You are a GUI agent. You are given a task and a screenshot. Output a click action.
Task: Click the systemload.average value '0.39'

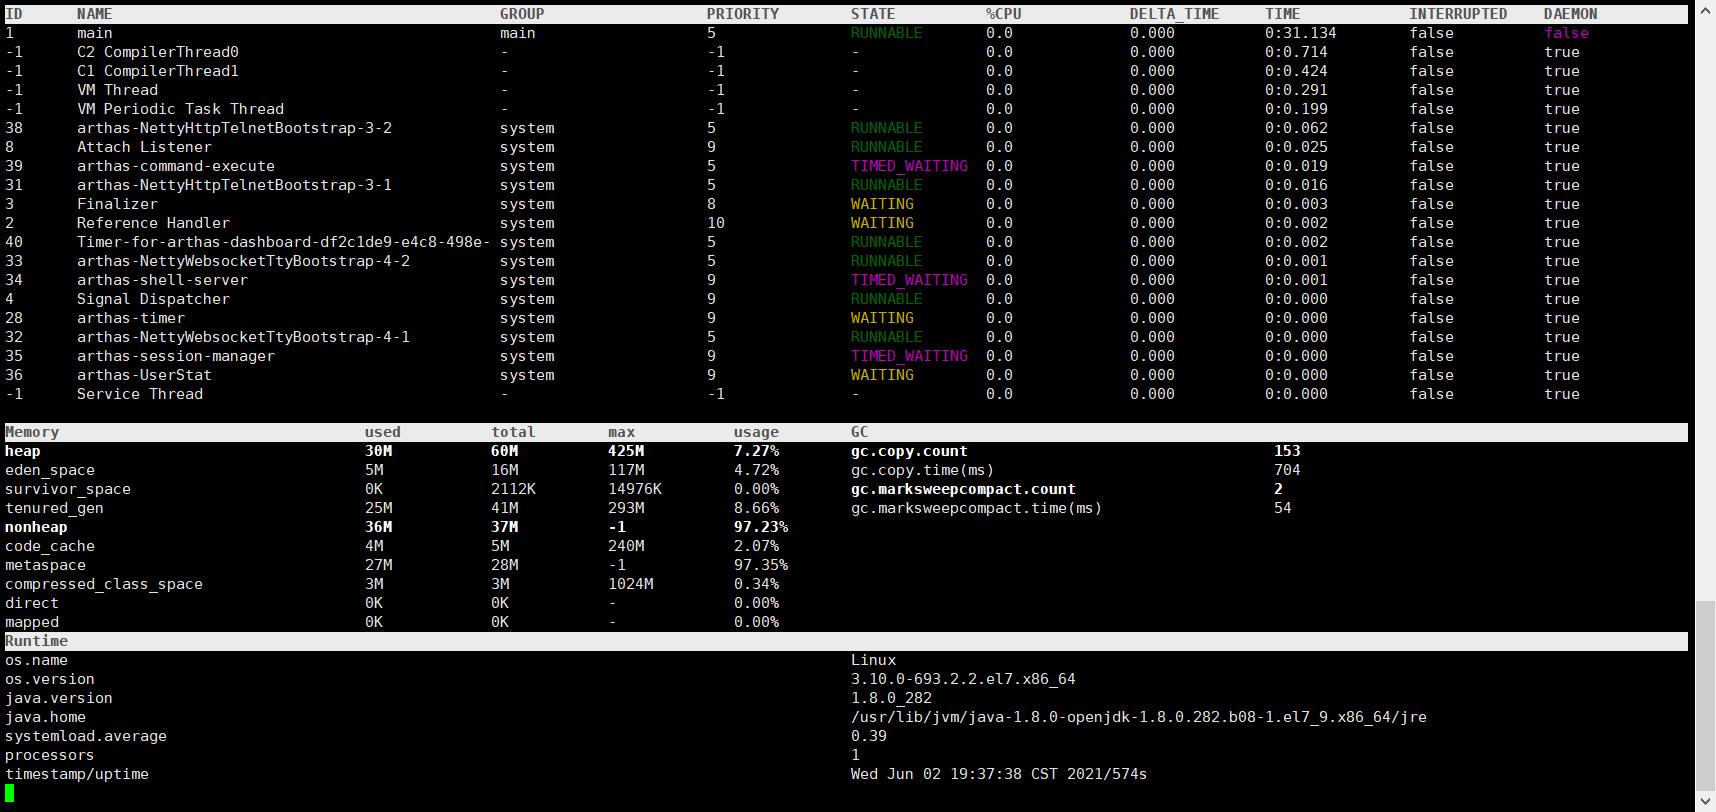point(869,736)
